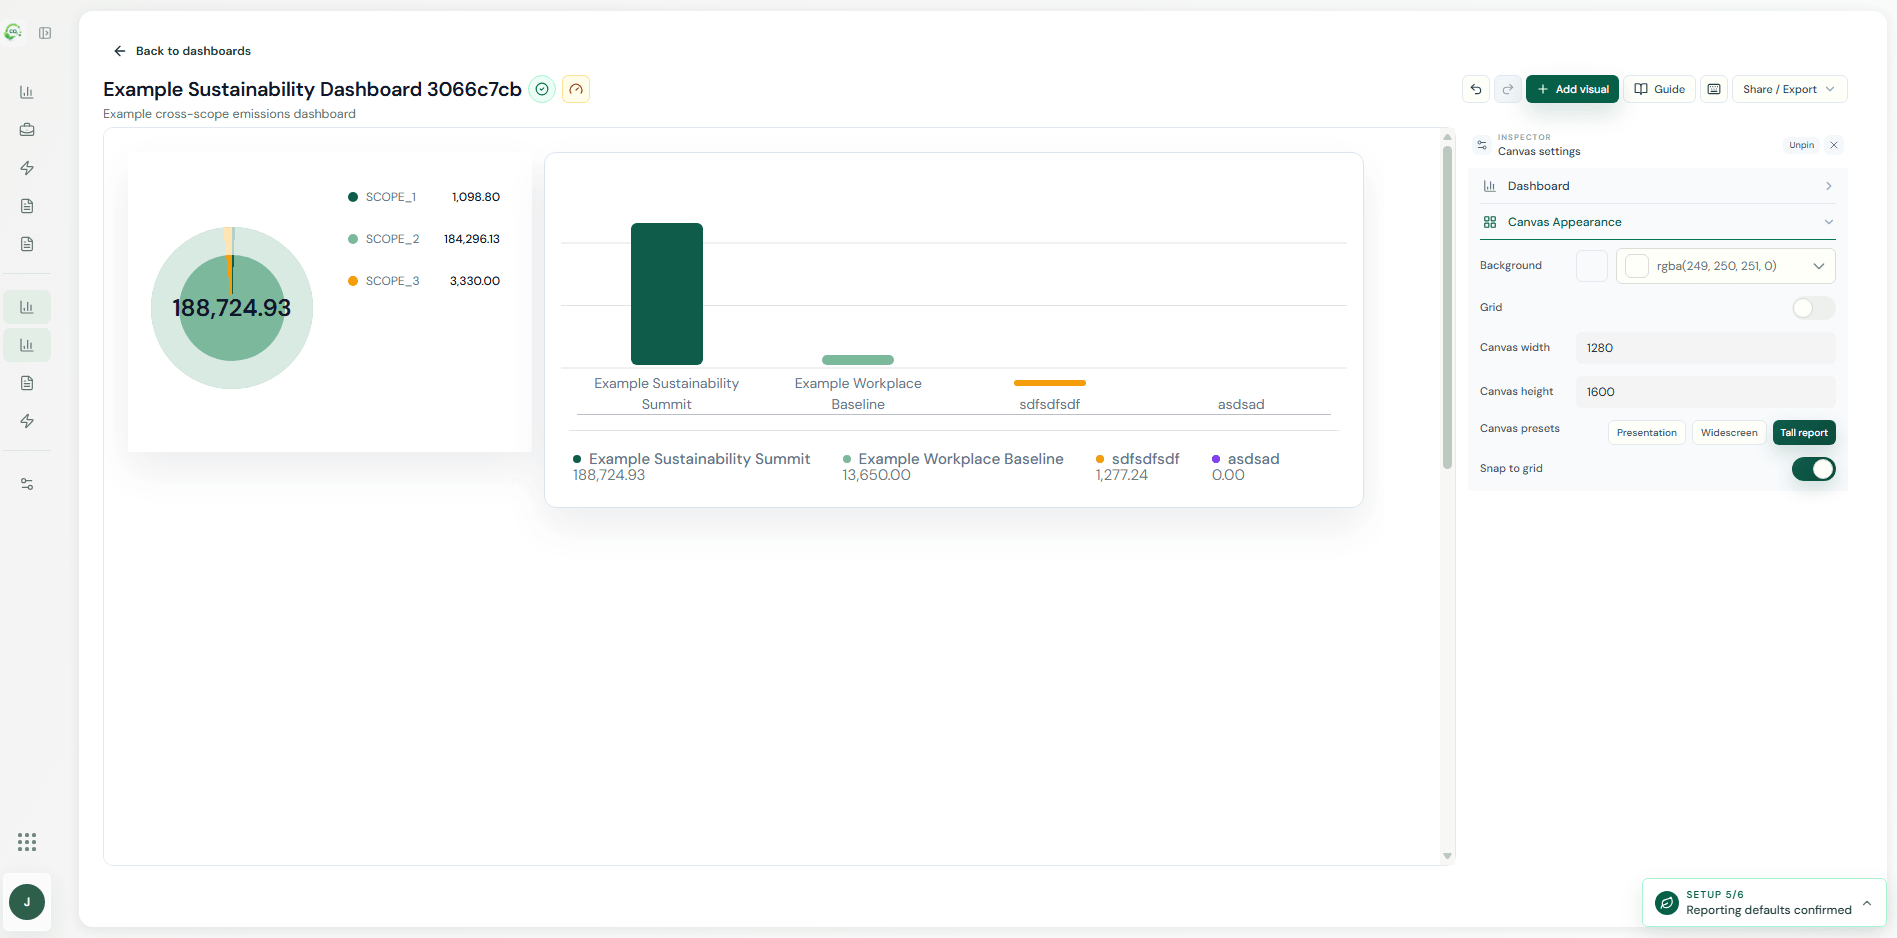Click the donut chart total 188,724.93
Image resolution: width=1897 pixels, height=938 pixels.
pos(232,308)
